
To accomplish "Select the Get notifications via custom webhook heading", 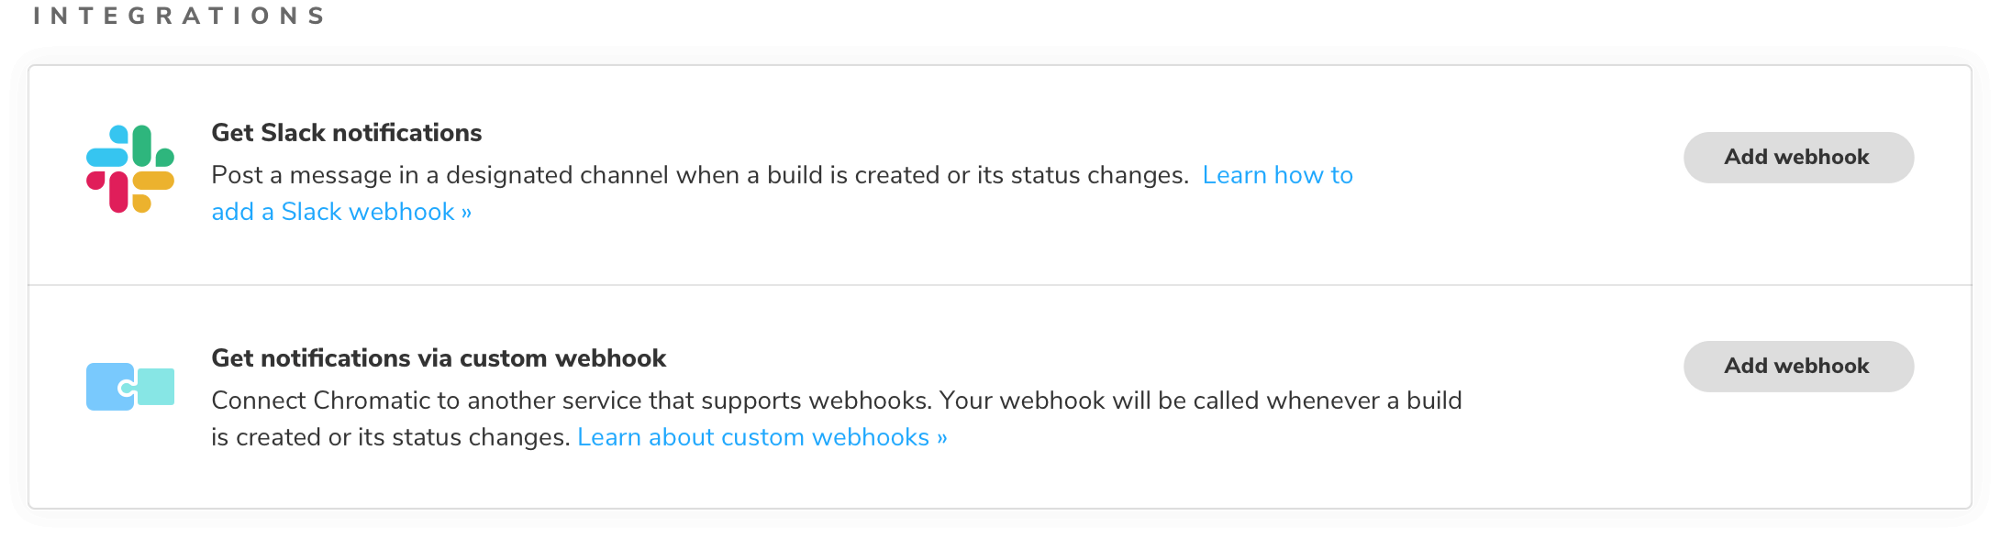I will coord(438,358).
